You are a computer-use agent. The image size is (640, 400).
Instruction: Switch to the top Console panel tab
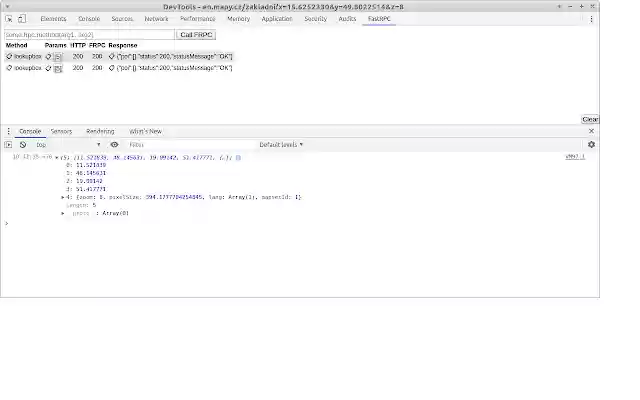tap(89, 19)
